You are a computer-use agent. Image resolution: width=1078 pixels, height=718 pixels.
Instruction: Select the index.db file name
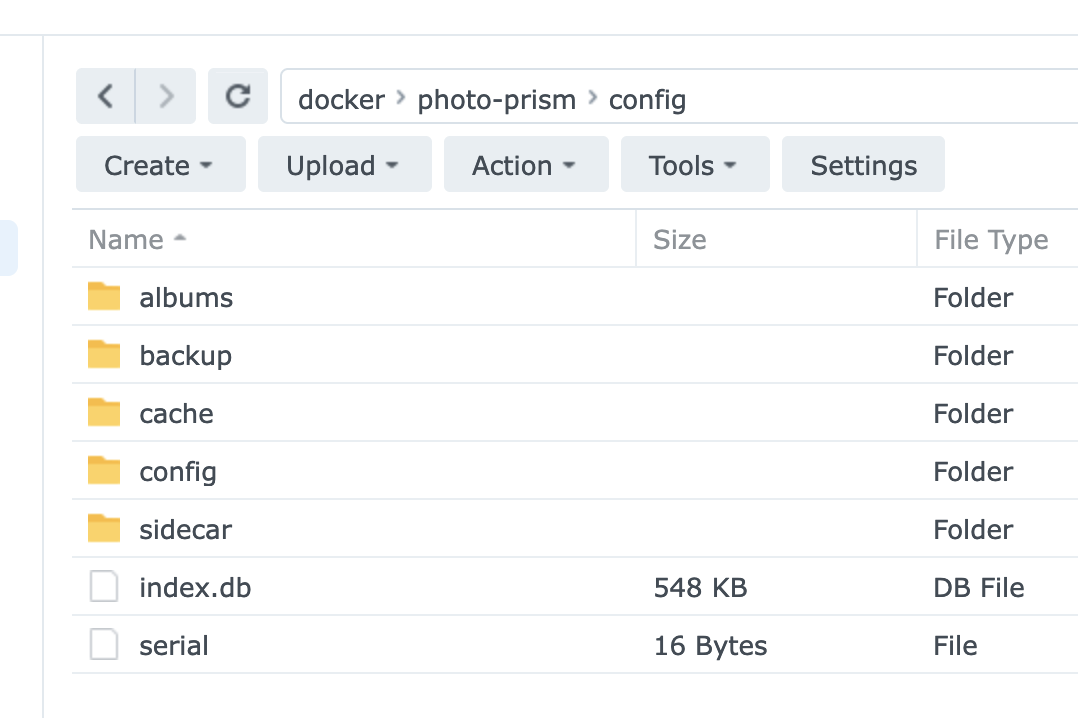coord(195,587)
